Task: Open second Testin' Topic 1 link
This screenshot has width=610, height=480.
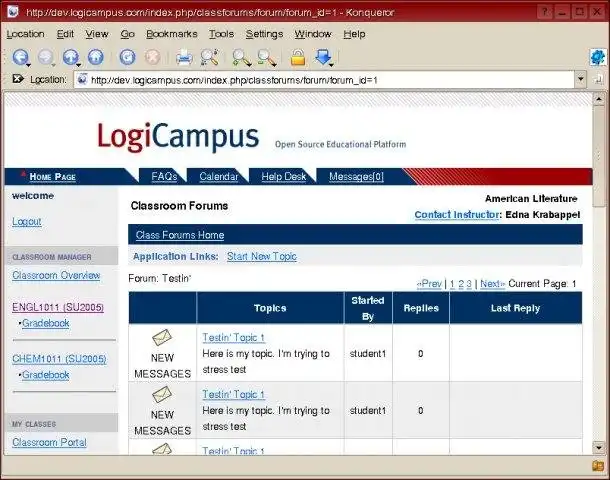Action: pyautogui.click(x=233, y=394)
